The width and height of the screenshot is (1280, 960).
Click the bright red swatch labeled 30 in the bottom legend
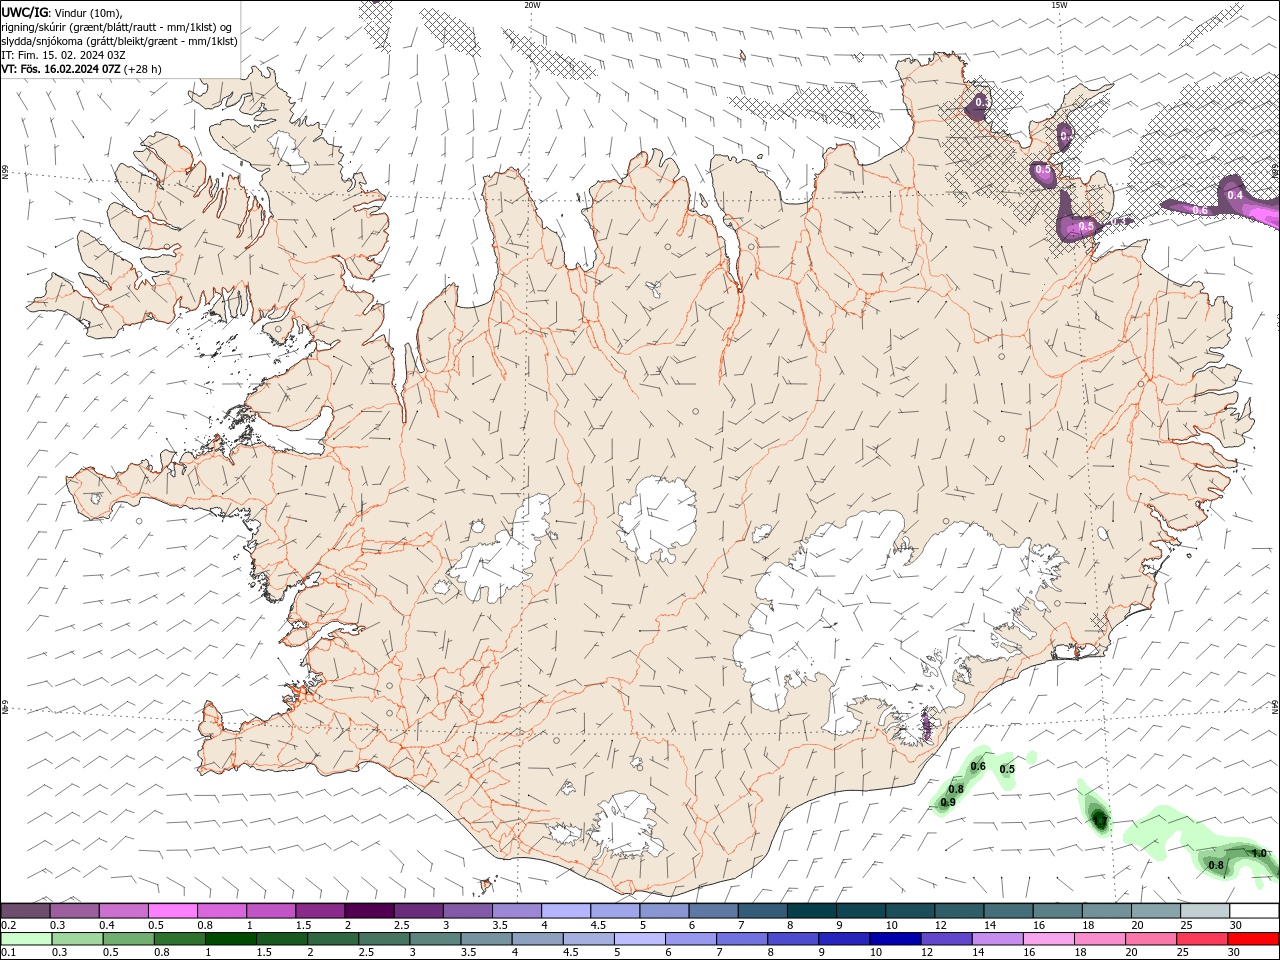click(x=1253, y=939)
